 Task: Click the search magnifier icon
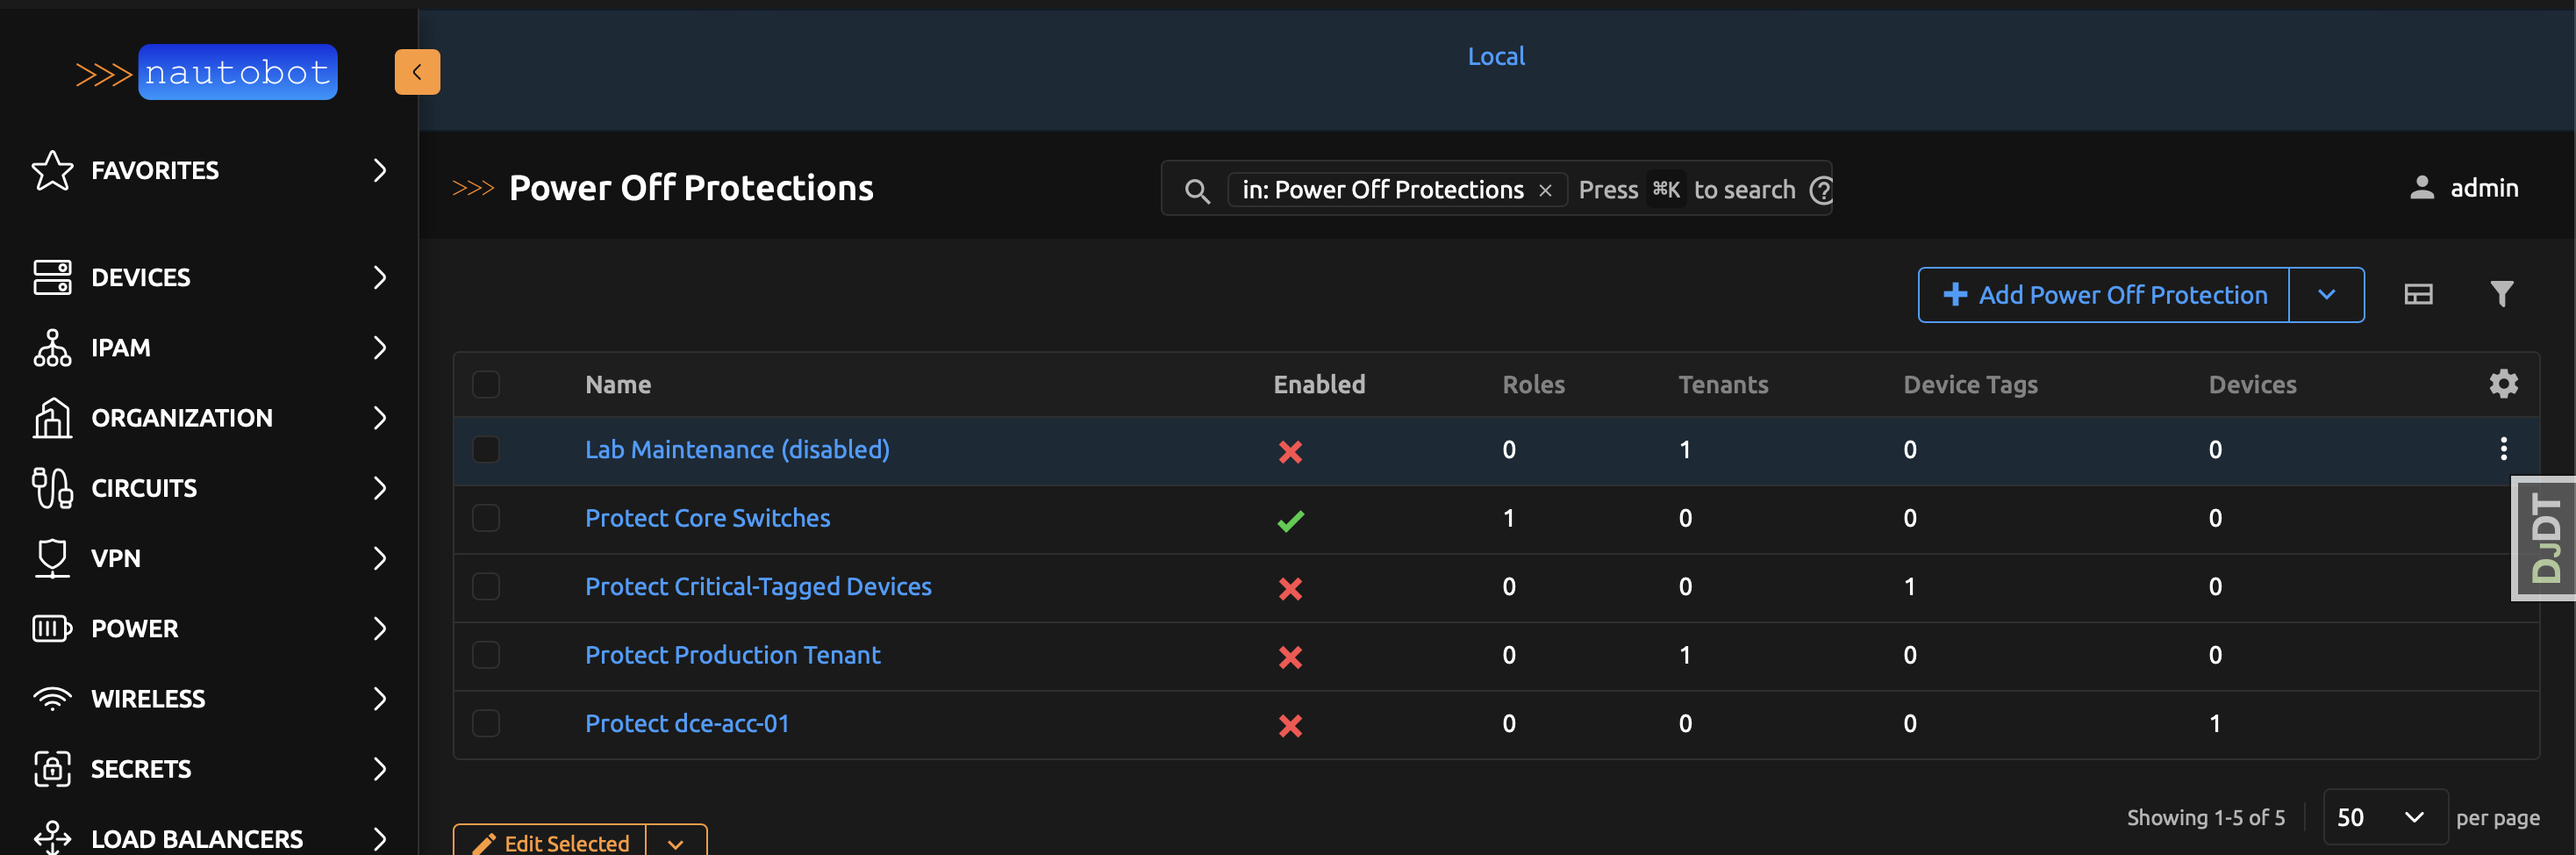1197,190
